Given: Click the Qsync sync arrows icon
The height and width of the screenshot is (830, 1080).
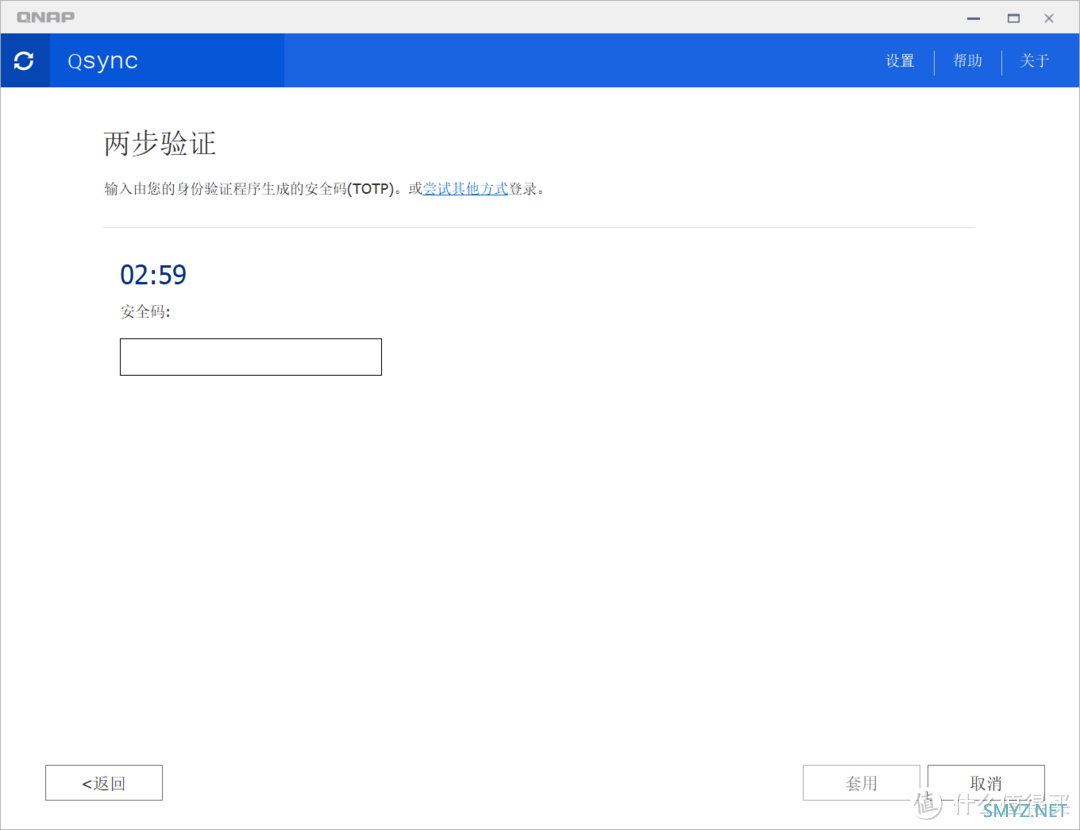Looking at the screenshot, I should tap(24, 61).
